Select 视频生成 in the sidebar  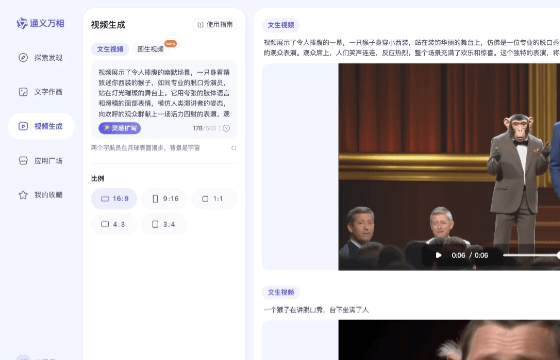point(41,126)
